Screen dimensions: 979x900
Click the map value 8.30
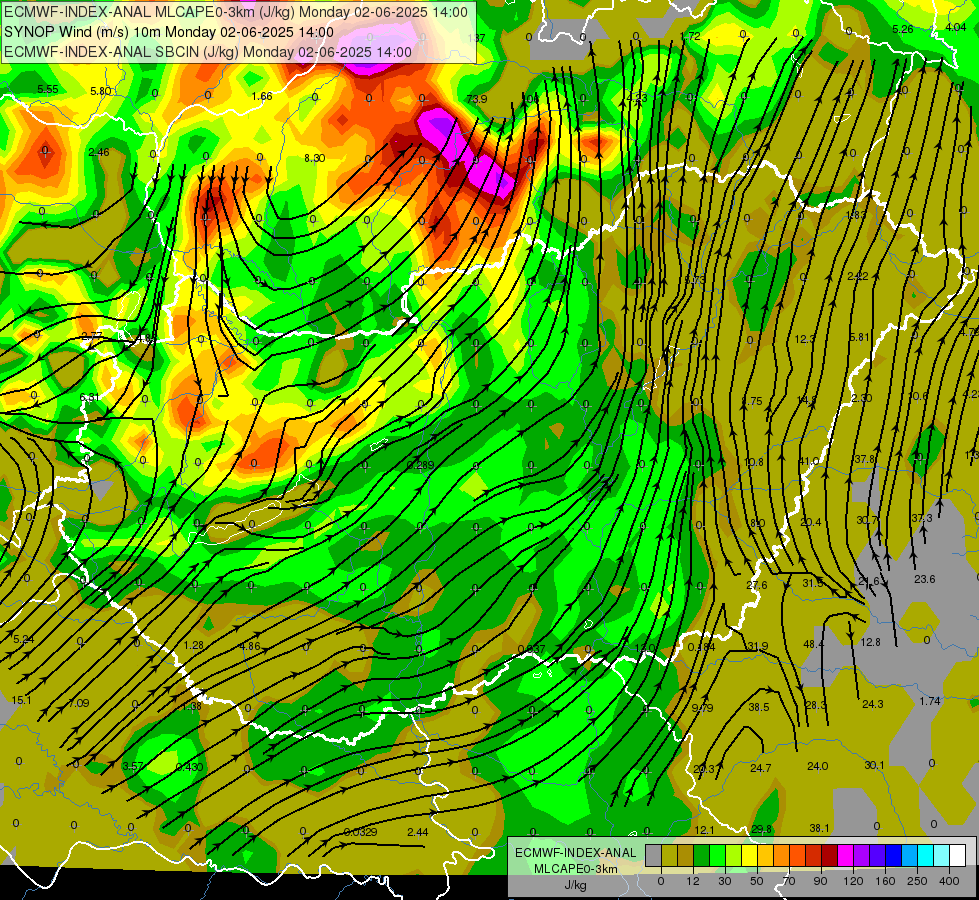coord(315,158)
